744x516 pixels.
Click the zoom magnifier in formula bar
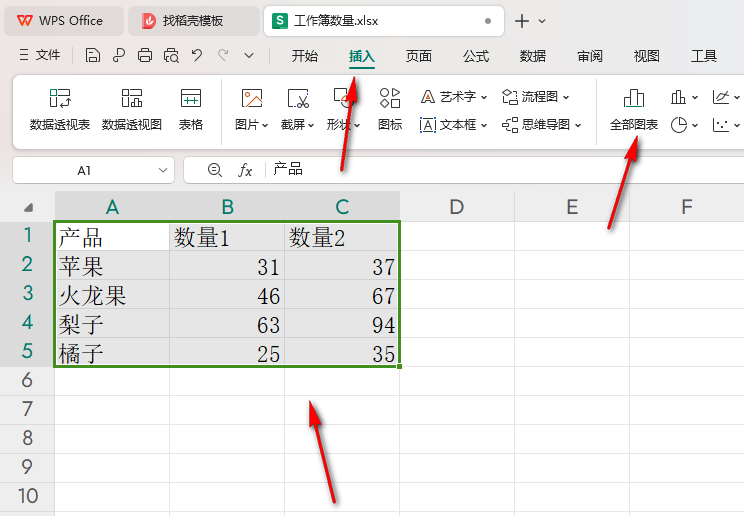coord(214,169)
